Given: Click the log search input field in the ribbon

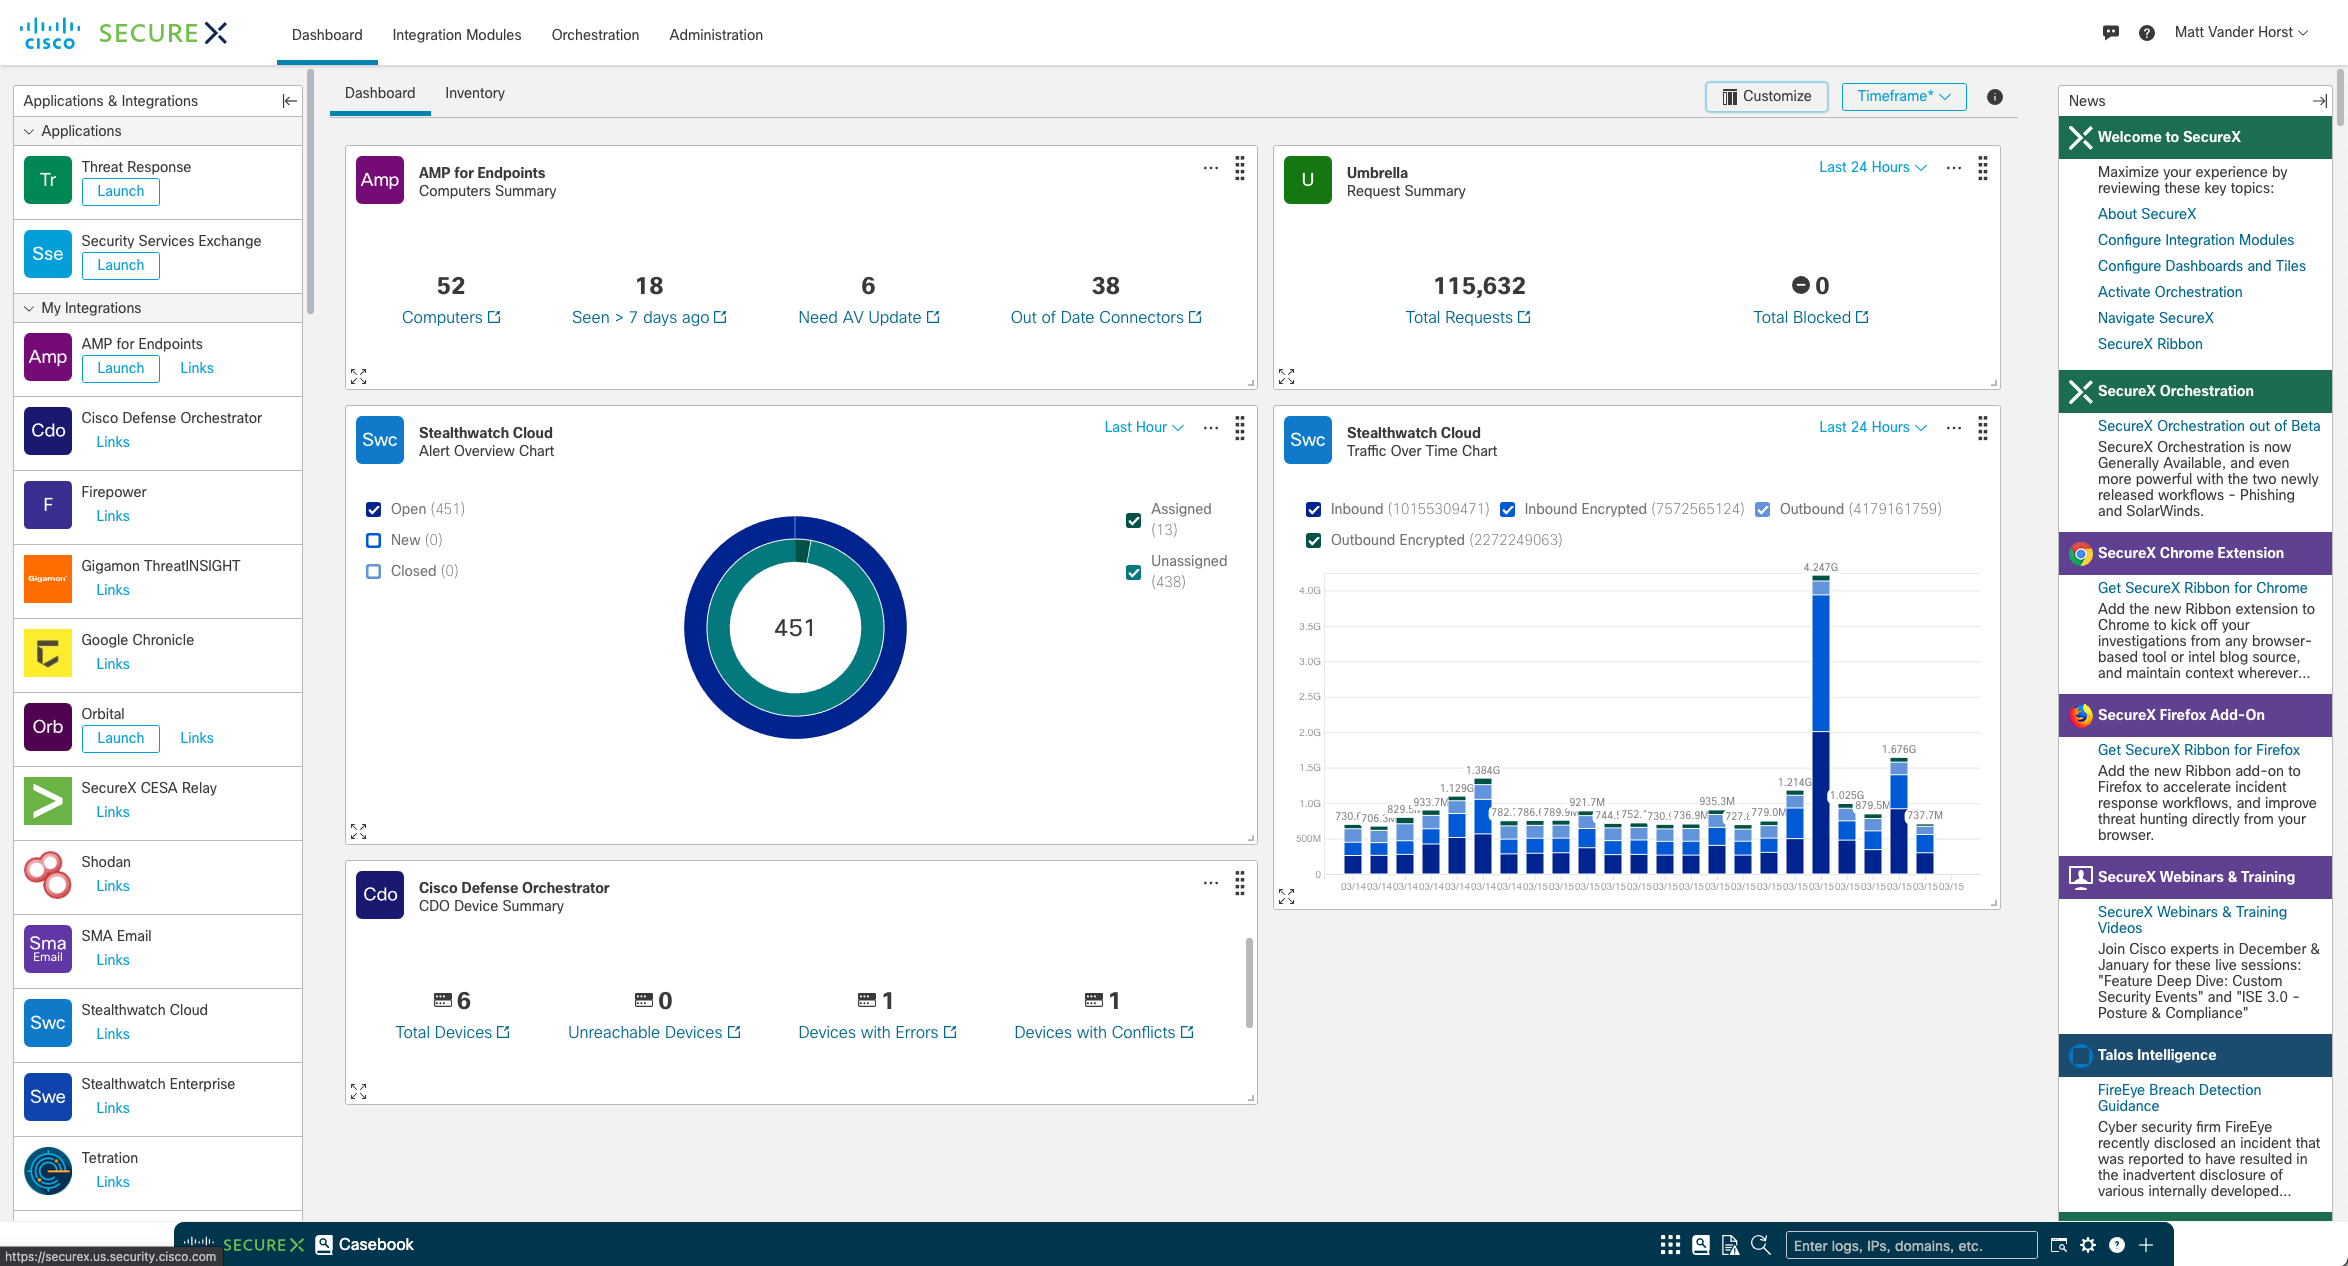Looking at the screenshot, I should [x=1912, y=1245].
